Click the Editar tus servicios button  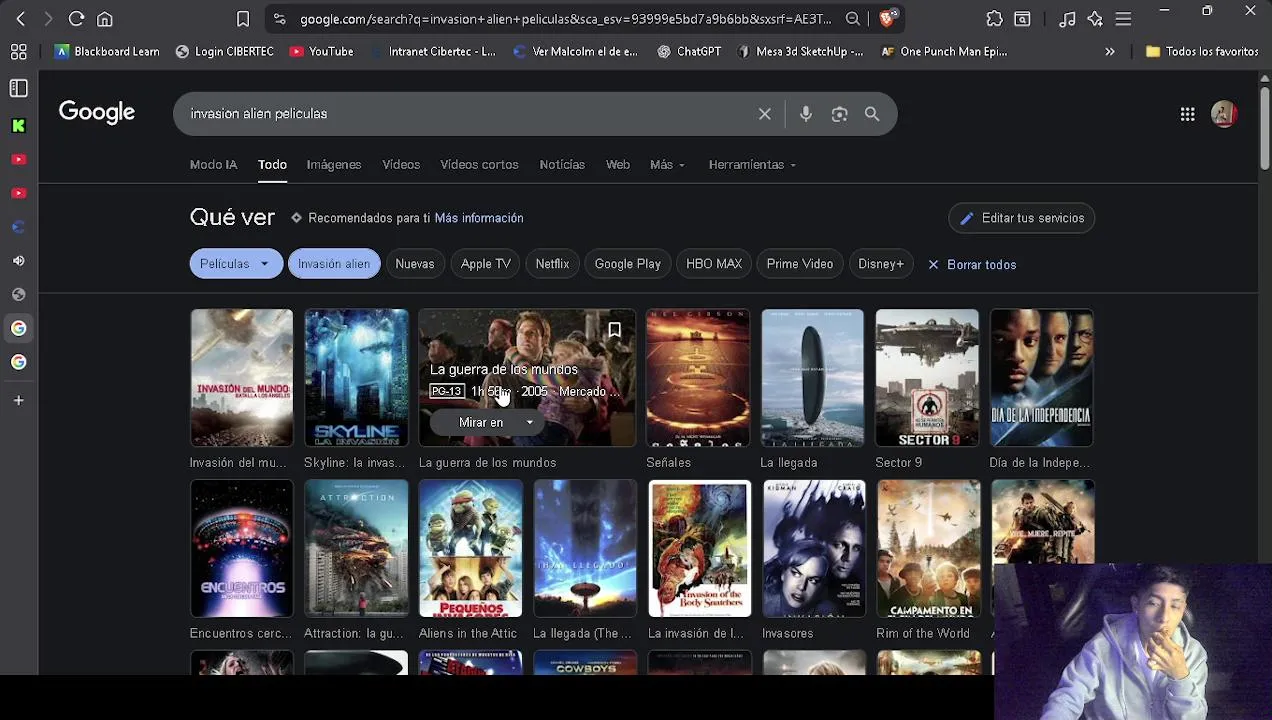(x=1022, y=218)
